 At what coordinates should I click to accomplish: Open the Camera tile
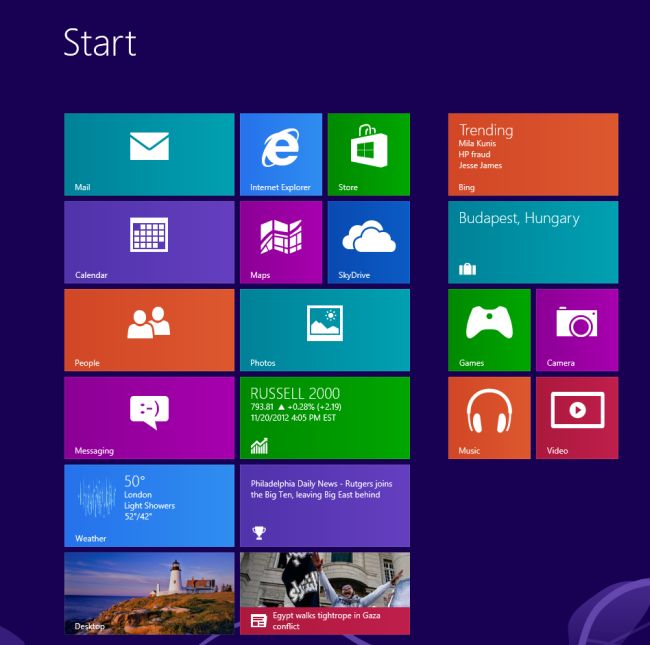point(577,330)
